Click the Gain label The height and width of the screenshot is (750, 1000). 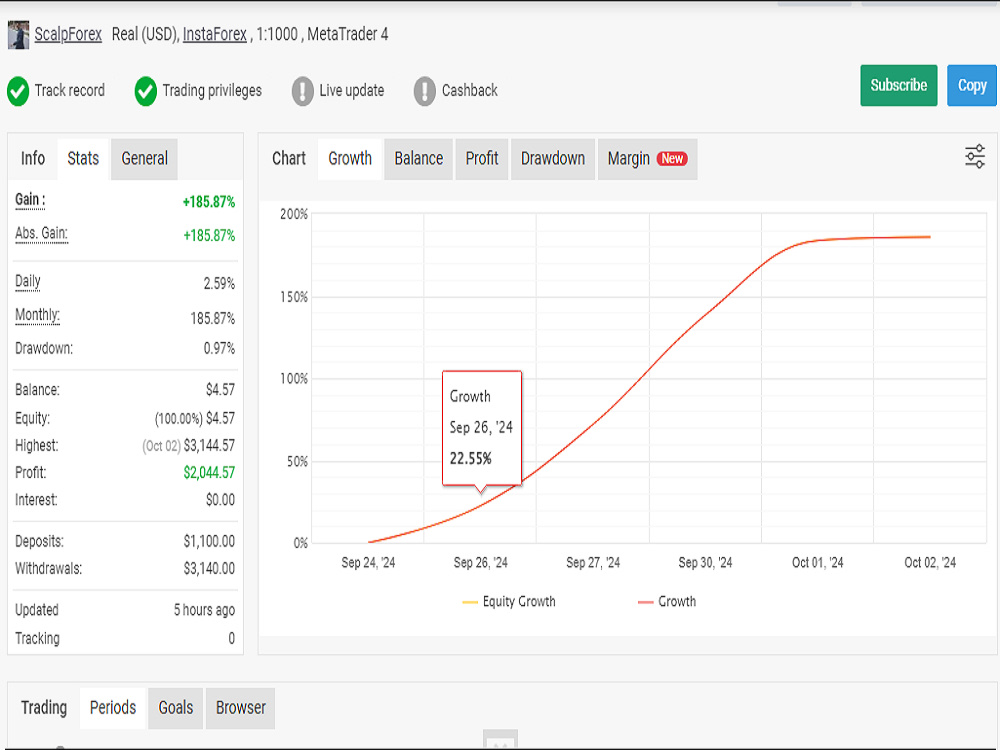(x=30, y=200)
